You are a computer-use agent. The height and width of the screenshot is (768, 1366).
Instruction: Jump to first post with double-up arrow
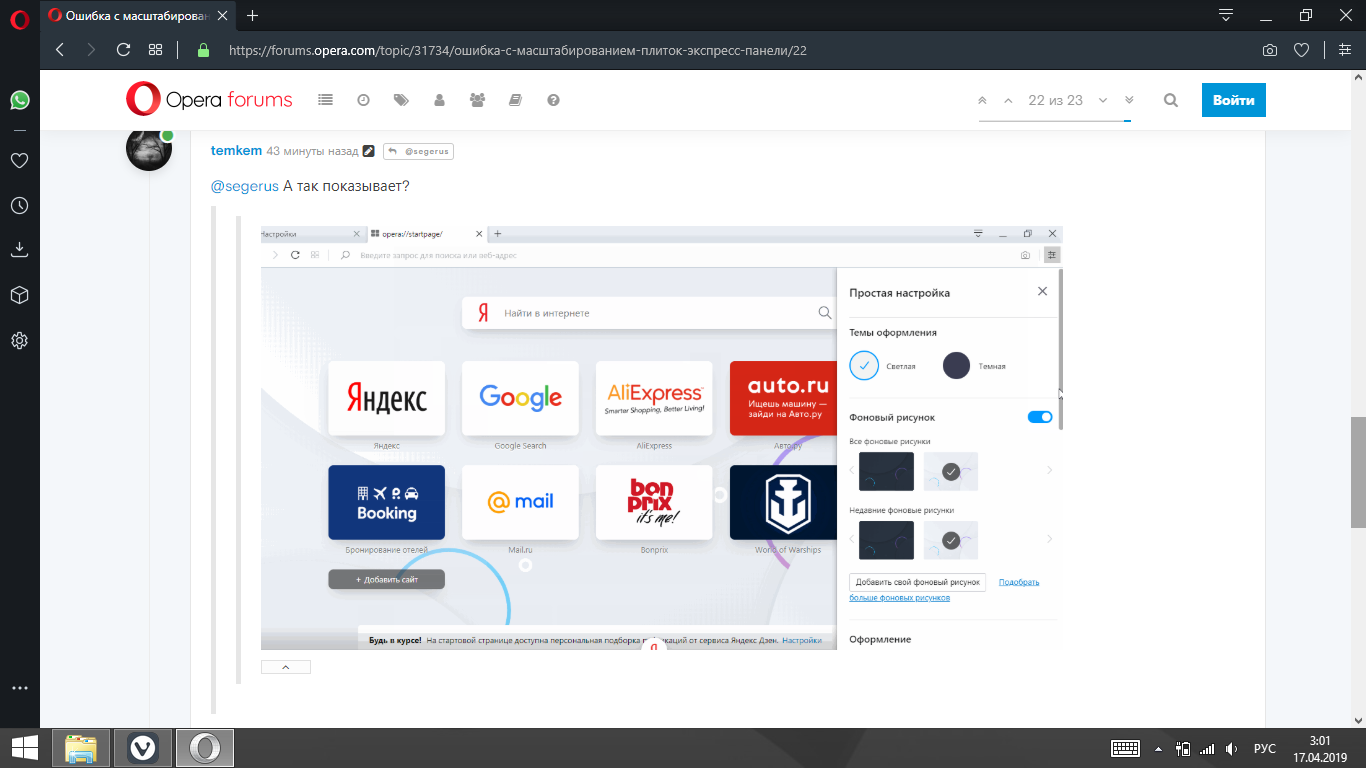pos(982,100)
